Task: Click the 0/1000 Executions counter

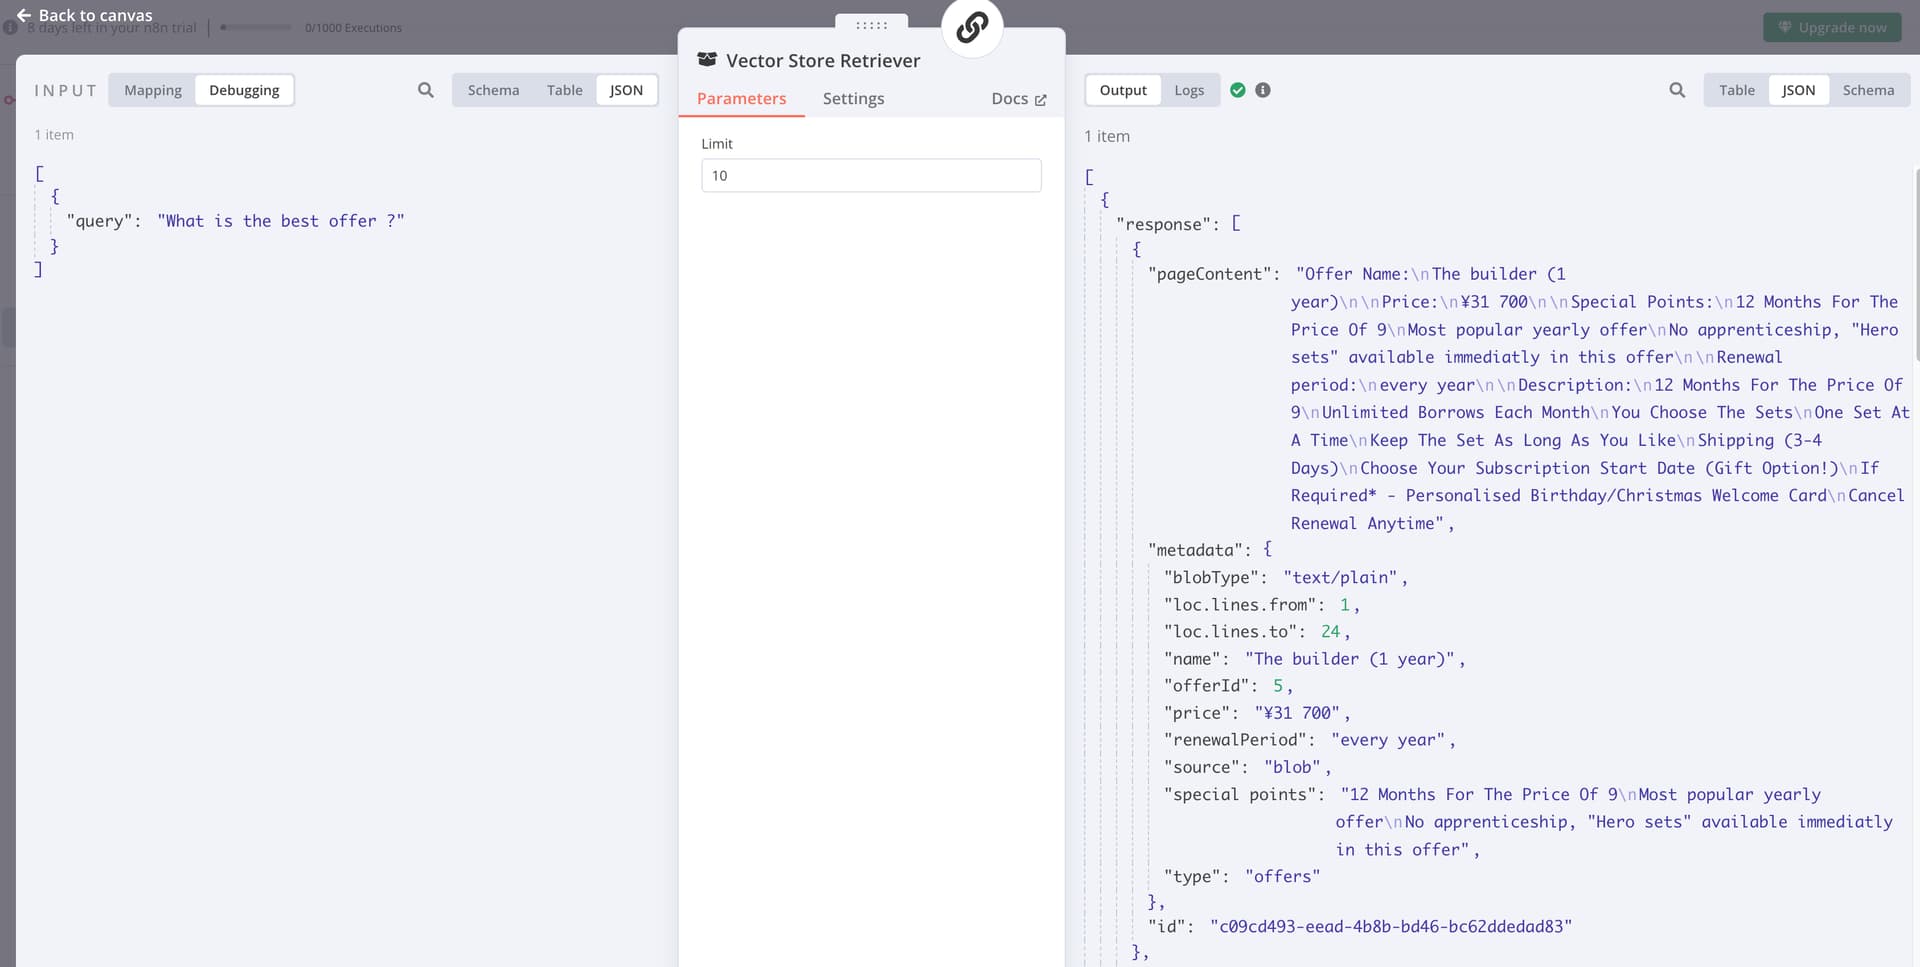Action: pyautogui.click(x=353, y=28)
